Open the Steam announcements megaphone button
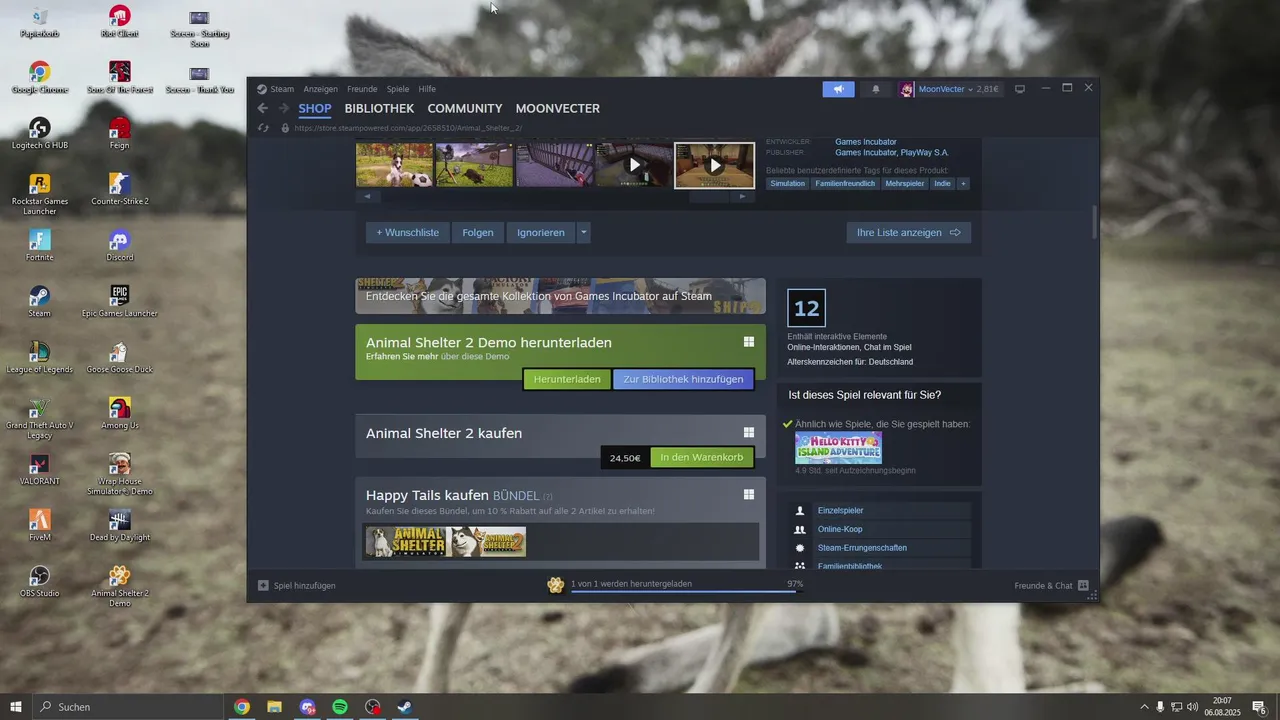The width and height of the screenshot is (1280, 720). point(839,89)
